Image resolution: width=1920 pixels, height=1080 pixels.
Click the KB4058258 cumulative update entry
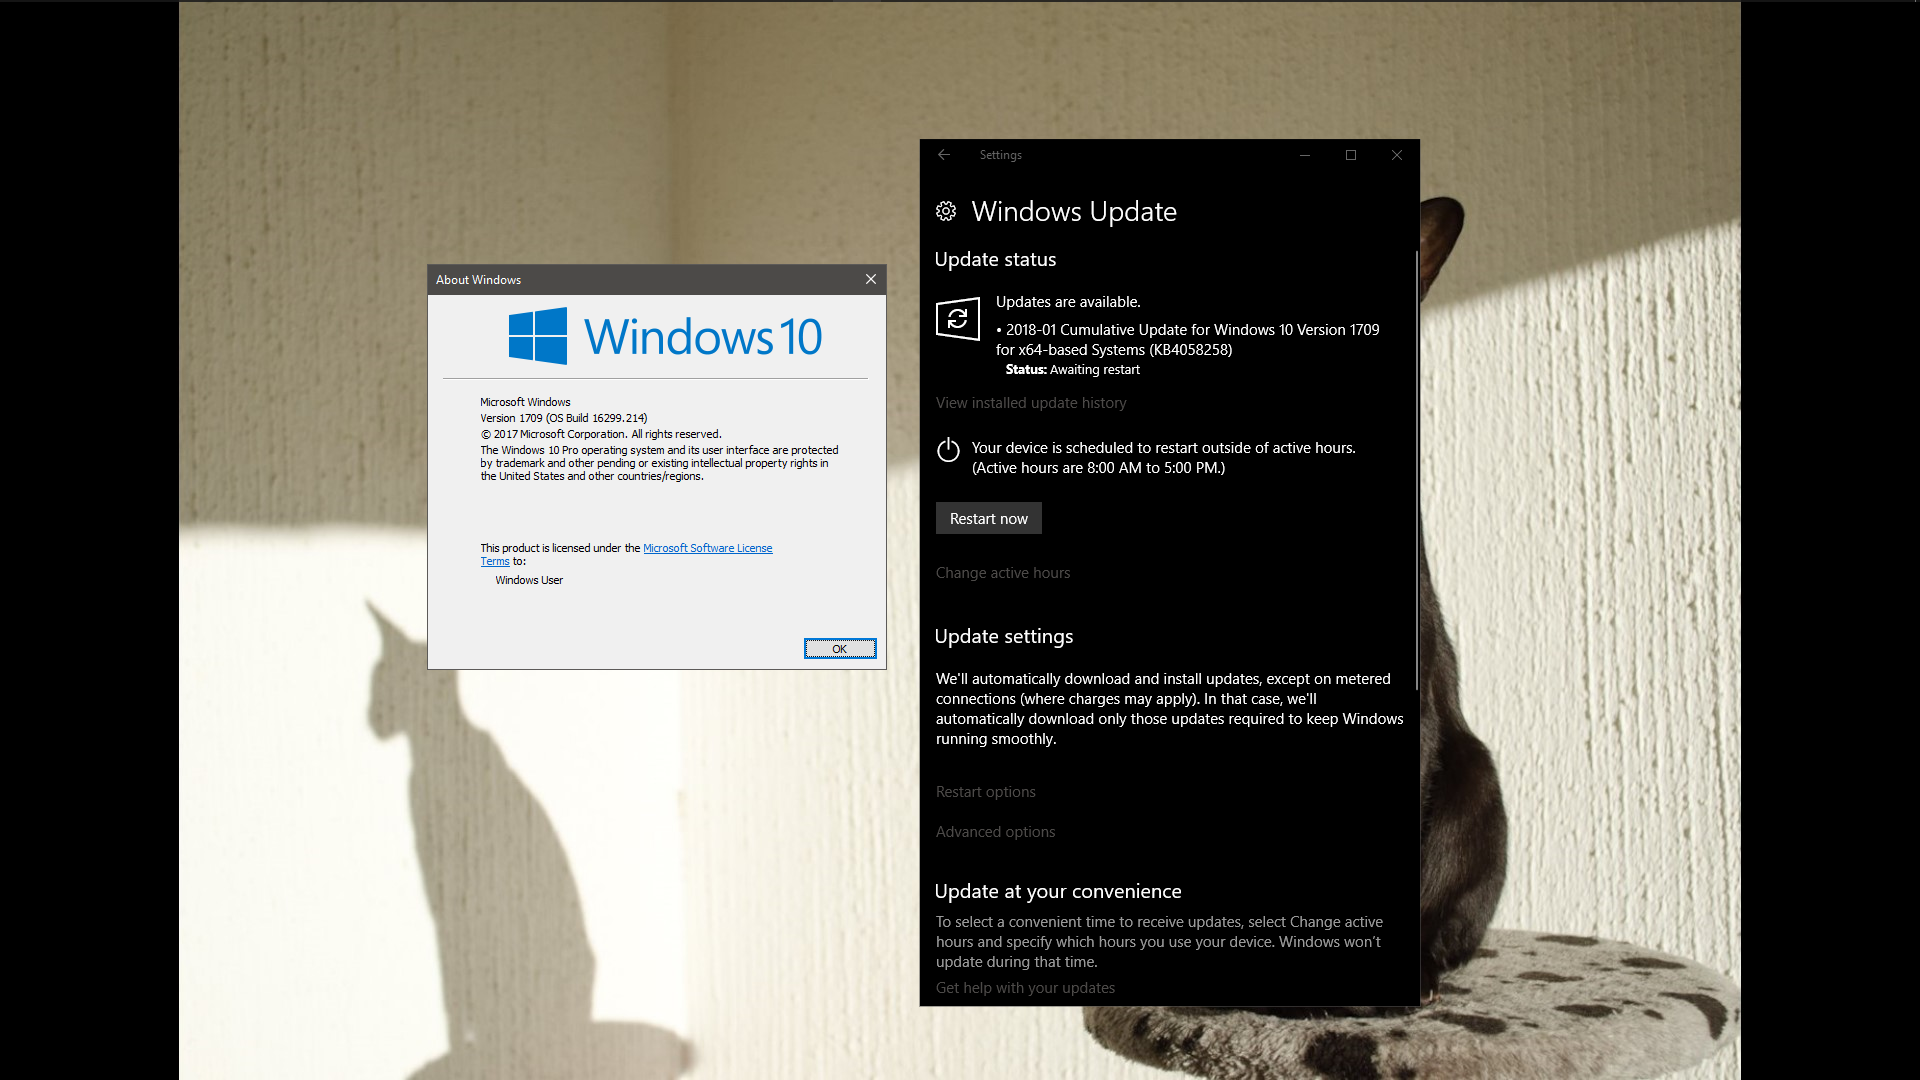[1190, 340]
